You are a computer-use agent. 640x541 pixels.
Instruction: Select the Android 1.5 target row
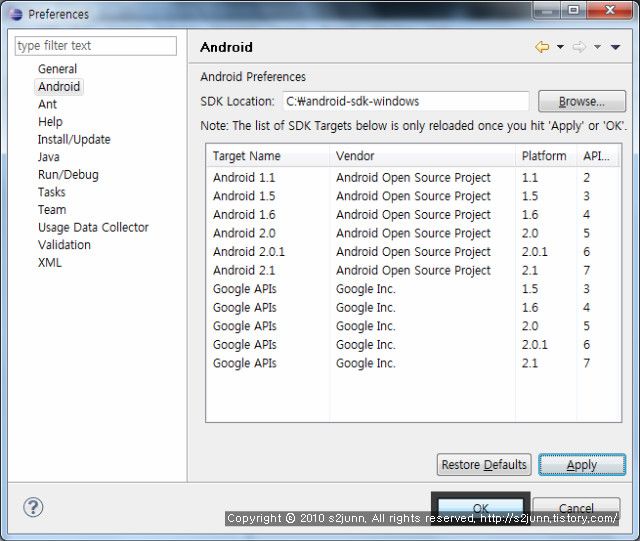(x=413, y=196)
